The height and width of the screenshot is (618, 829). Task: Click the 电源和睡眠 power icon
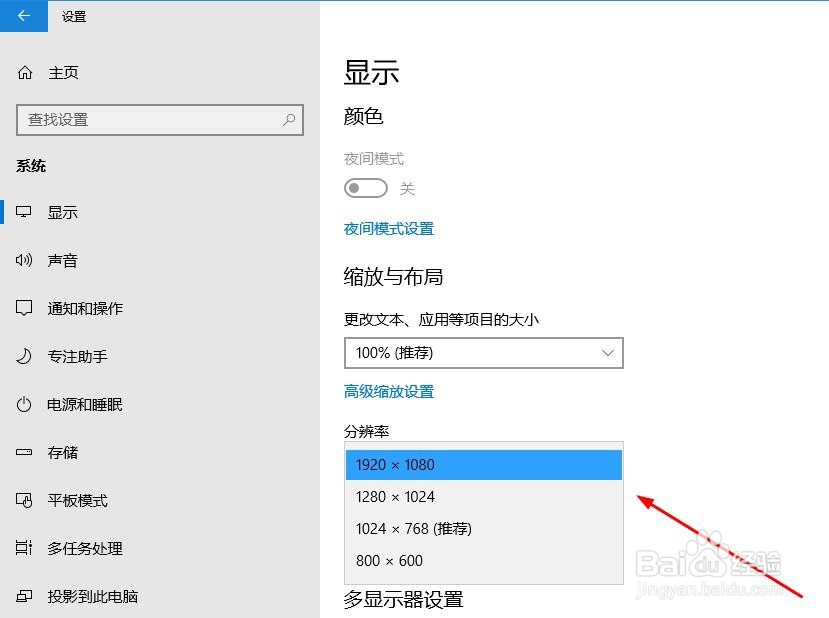coord(24,404)
